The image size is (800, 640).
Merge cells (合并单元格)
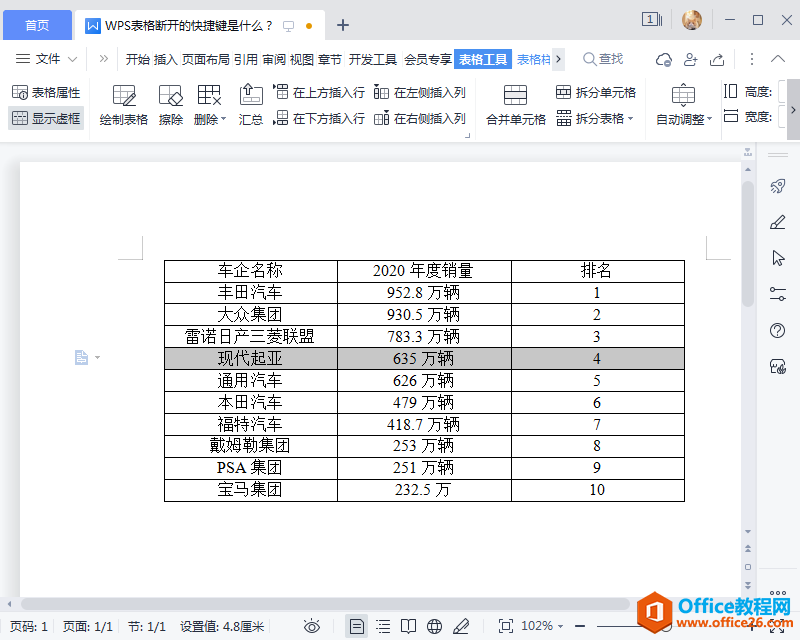515,105
